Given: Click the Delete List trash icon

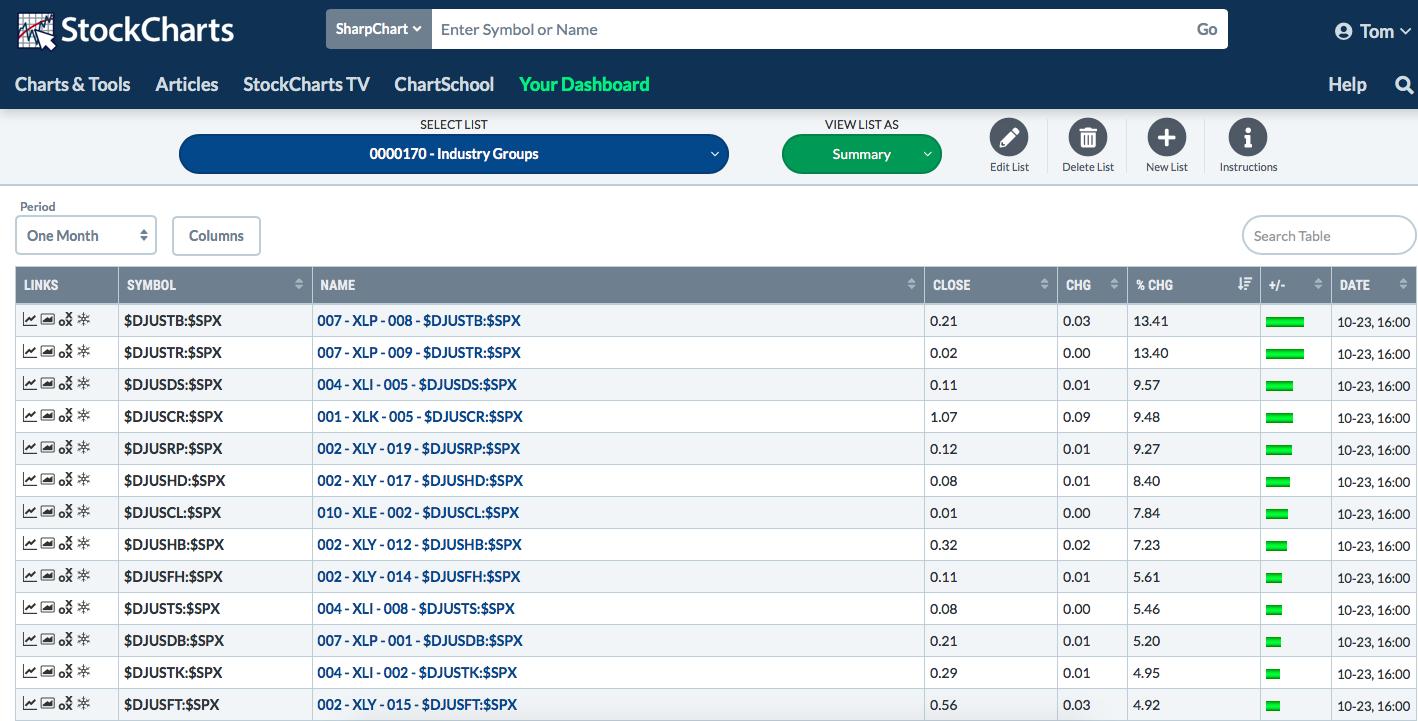Looking at the screenshot, I should [x=1088, y=137].
